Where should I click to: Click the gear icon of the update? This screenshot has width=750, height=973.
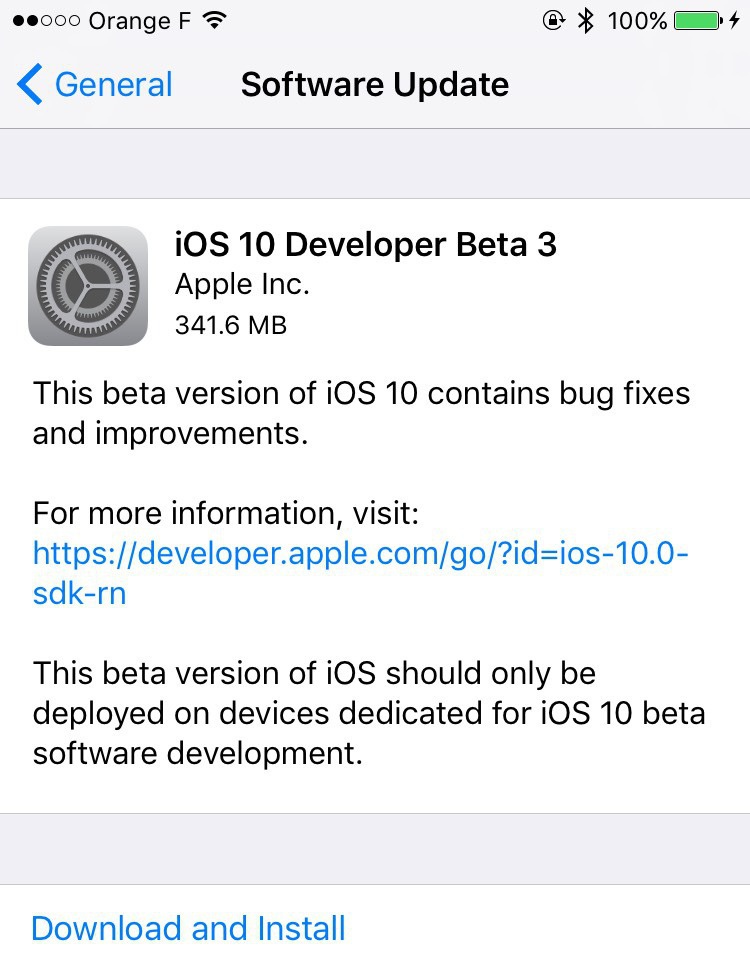88,286
